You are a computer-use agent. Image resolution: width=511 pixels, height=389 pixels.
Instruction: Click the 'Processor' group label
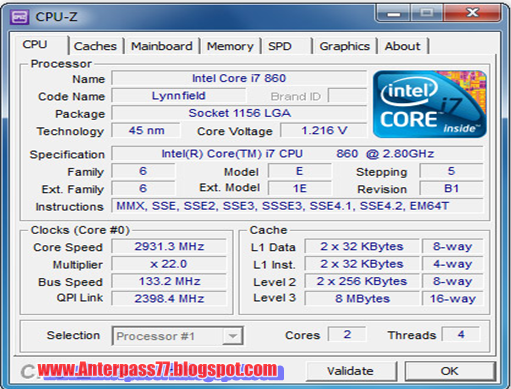tap(61, 64)
